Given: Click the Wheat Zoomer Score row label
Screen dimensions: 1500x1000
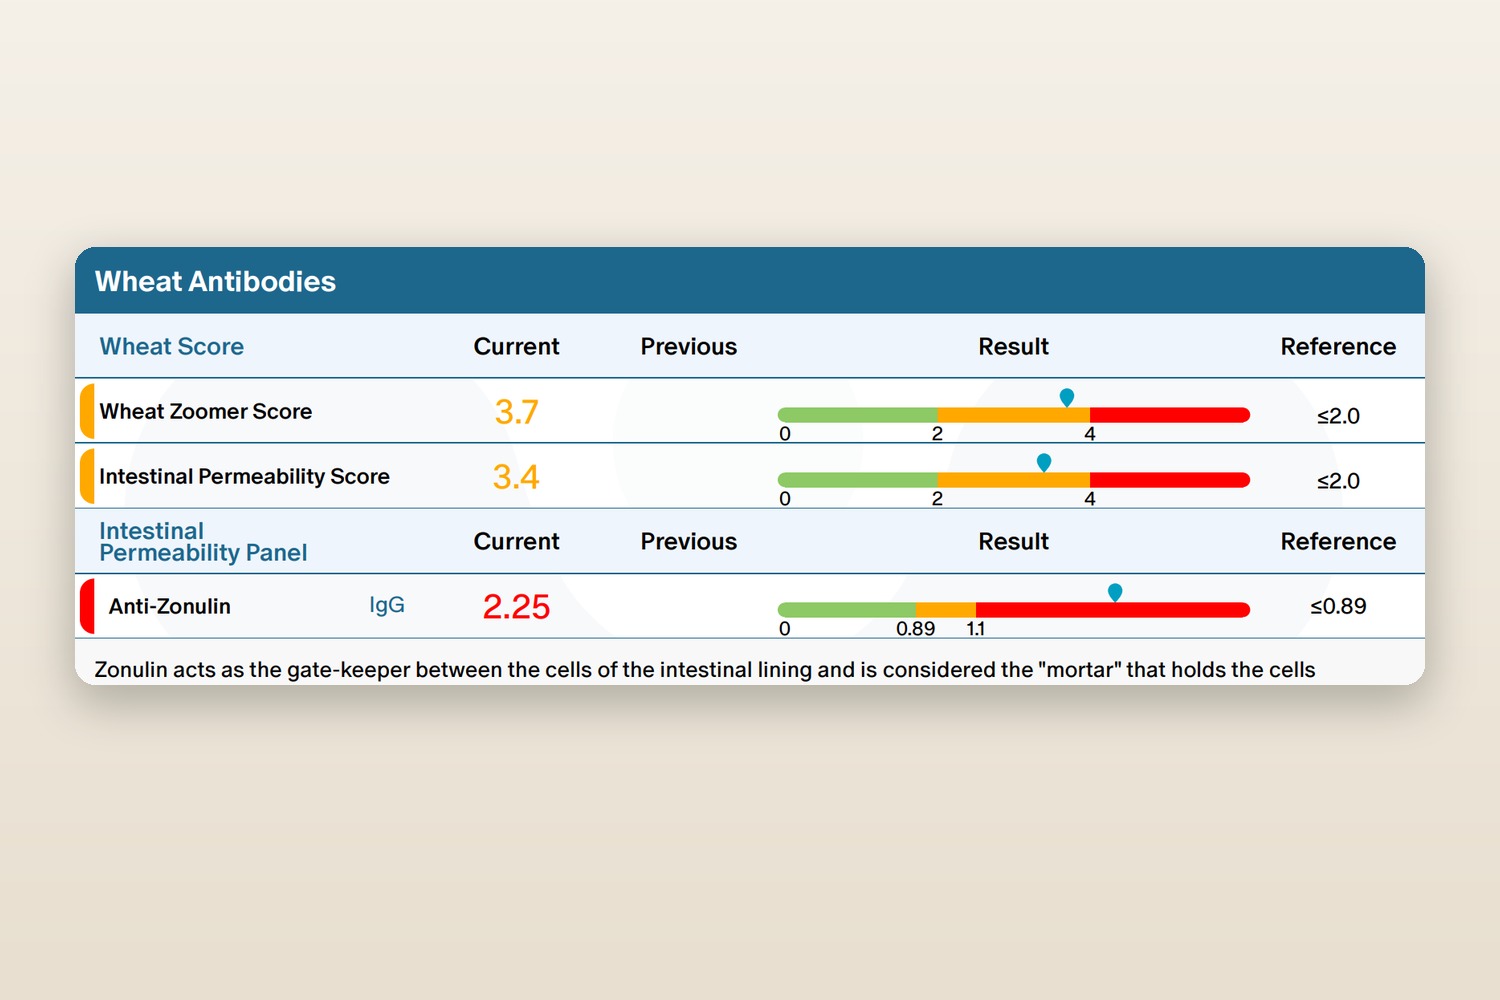Looking at the screenshot, I should click(205, 411).
